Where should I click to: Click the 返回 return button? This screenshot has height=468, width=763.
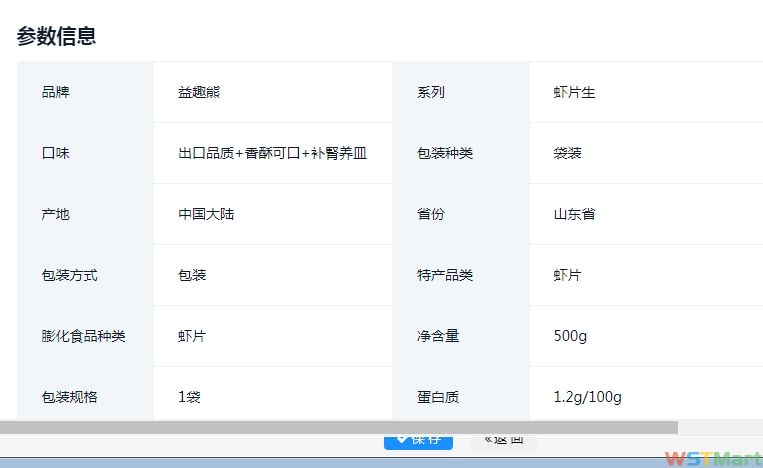coord(503,441)
